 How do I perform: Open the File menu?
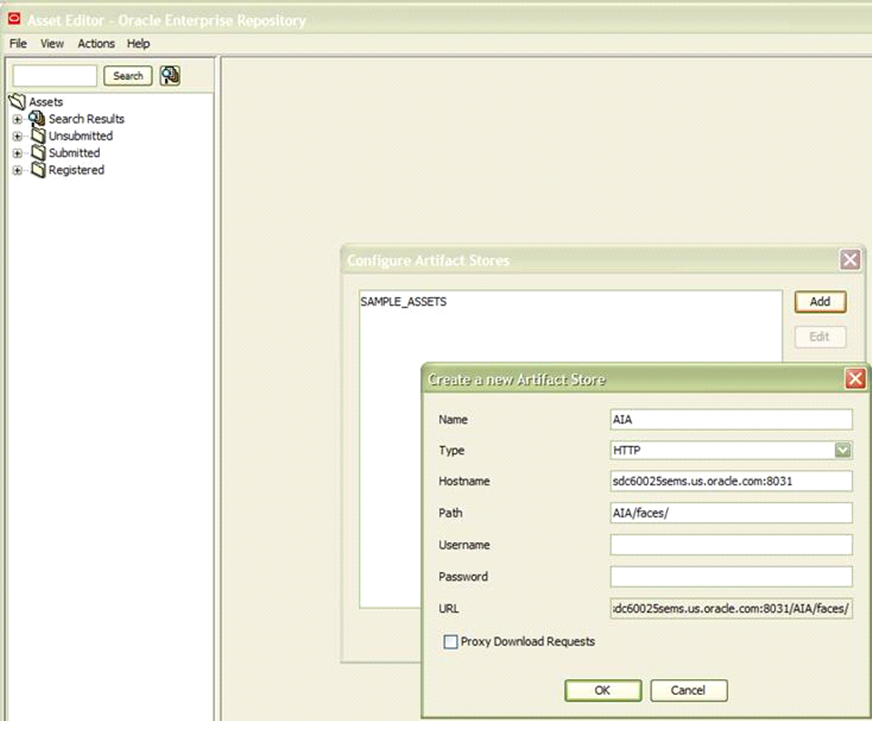[x=18, y=43]
